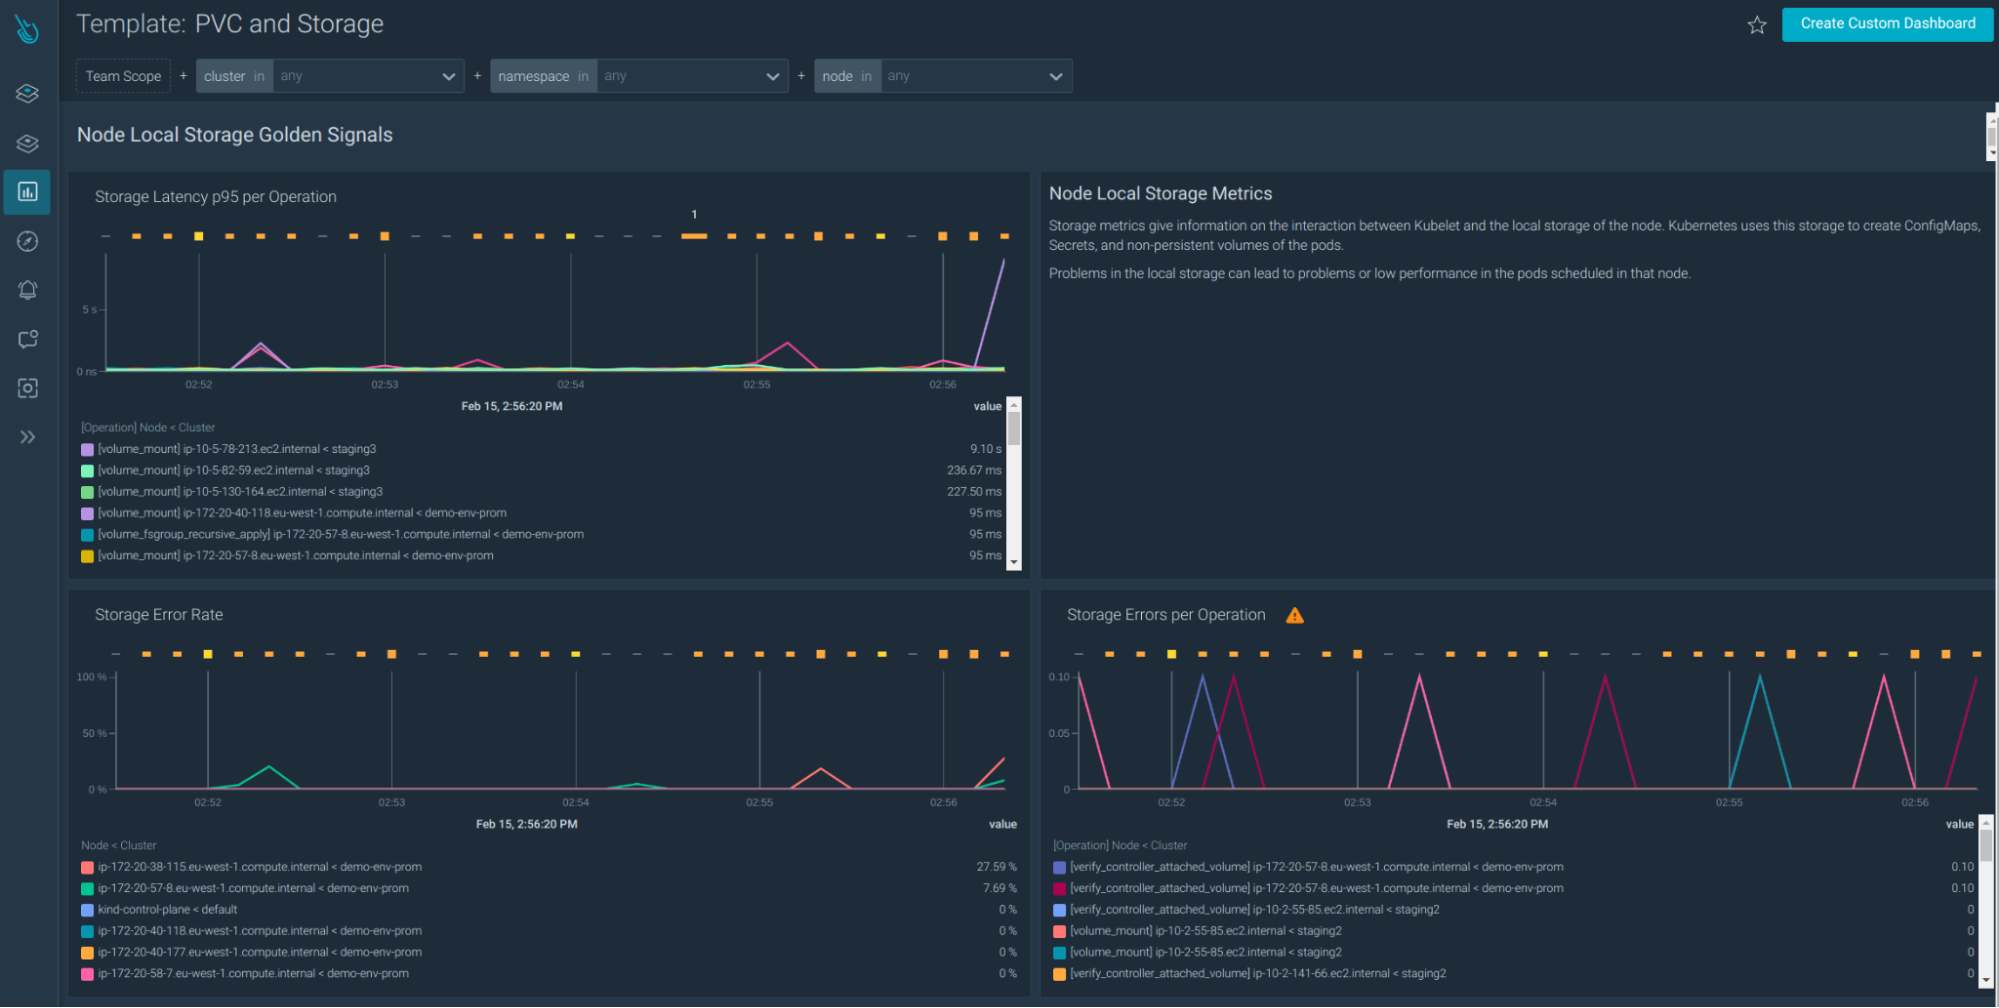Click the pink color swatch next to volume_mount entry
This screenshot has height=1008, width=1999.
[x=1059, y=930]
